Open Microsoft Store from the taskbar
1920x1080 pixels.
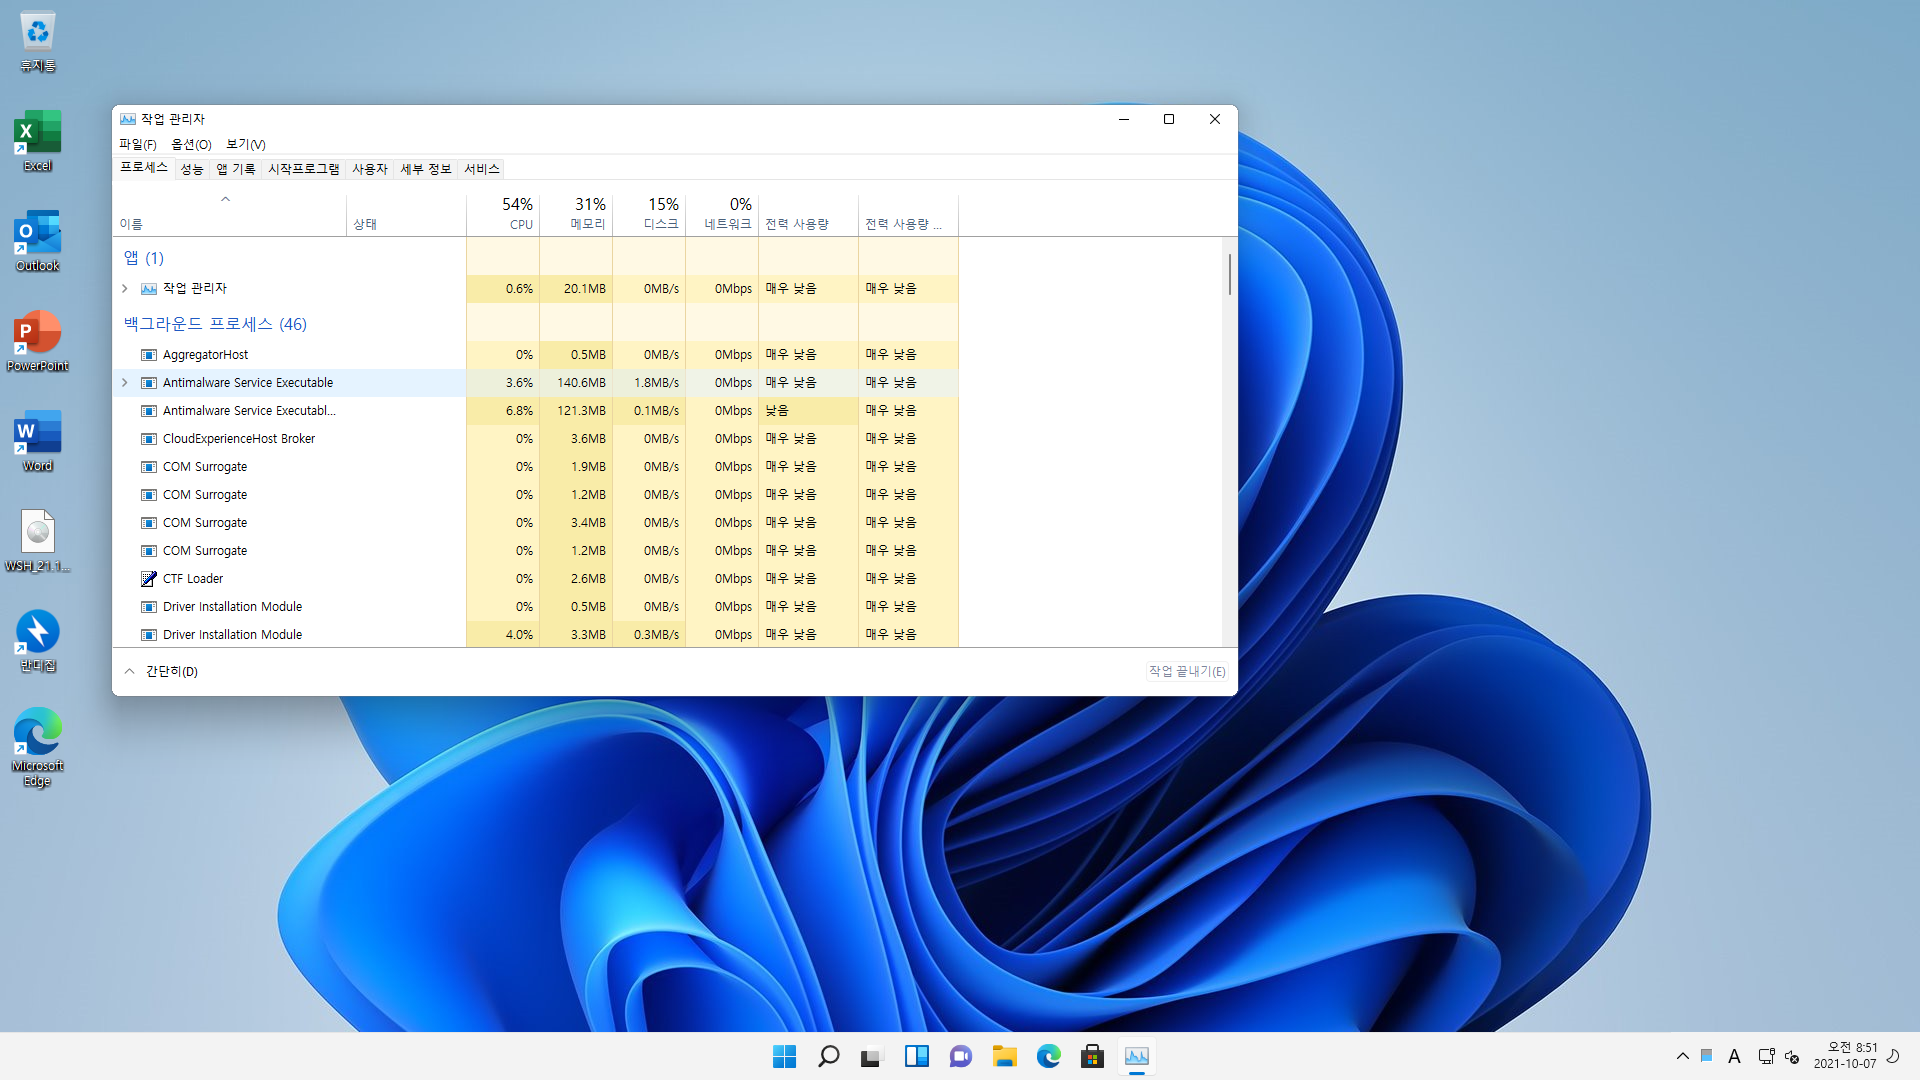tap(1093, 1056)
